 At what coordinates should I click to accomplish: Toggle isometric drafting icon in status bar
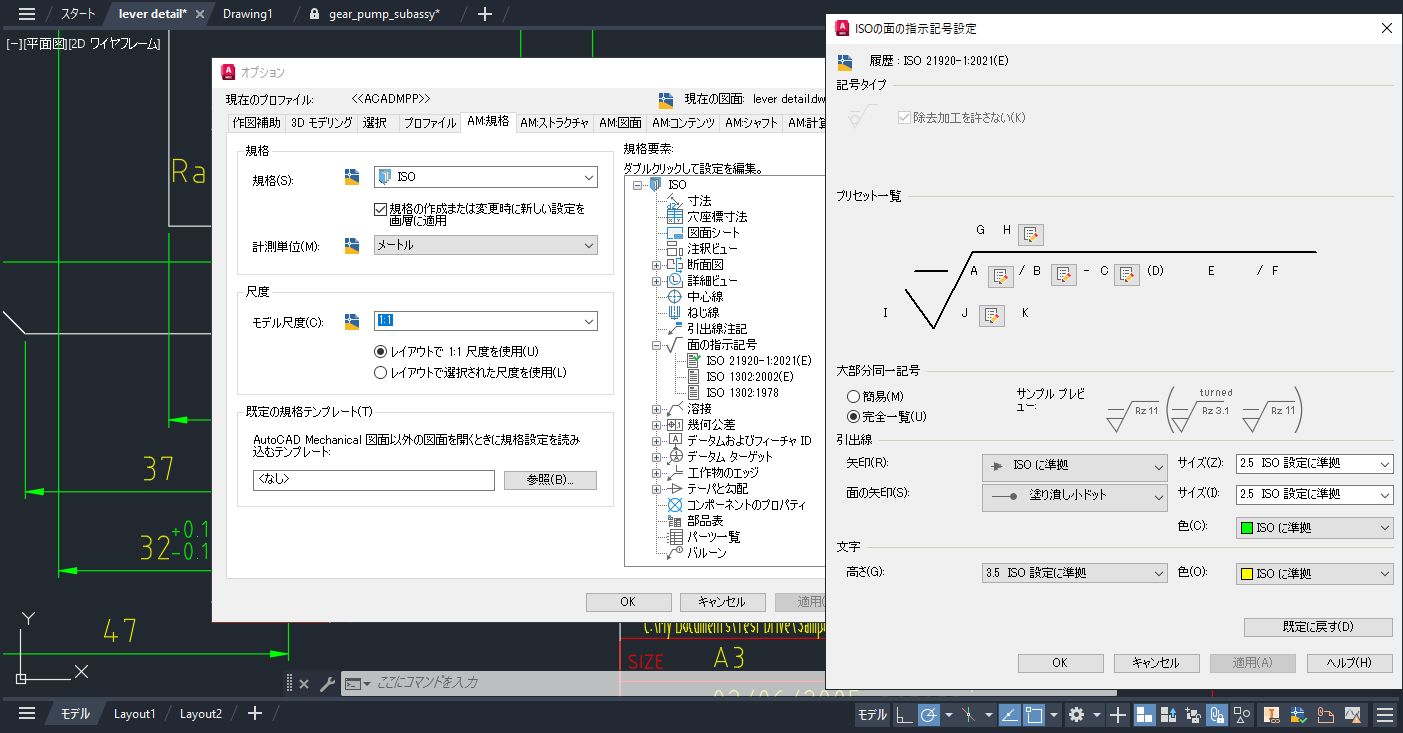(967, 715)
